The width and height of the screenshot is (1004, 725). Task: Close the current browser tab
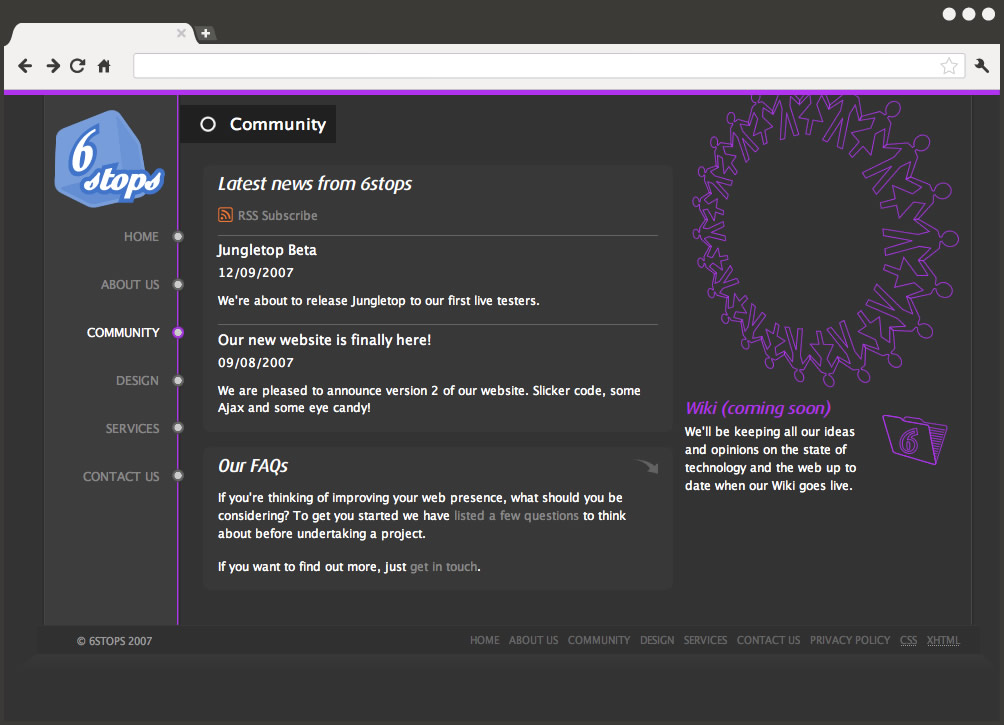(x=181, y=33)
